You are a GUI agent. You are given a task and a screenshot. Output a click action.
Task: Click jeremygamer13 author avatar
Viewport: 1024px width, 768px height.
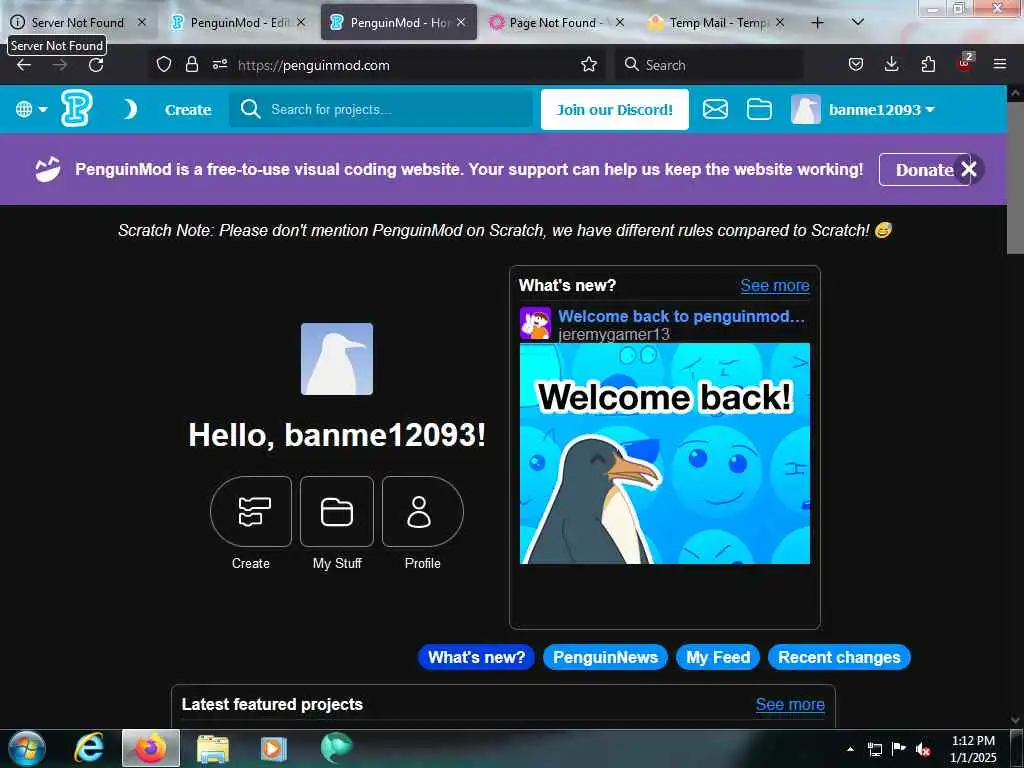coord(535,323)
